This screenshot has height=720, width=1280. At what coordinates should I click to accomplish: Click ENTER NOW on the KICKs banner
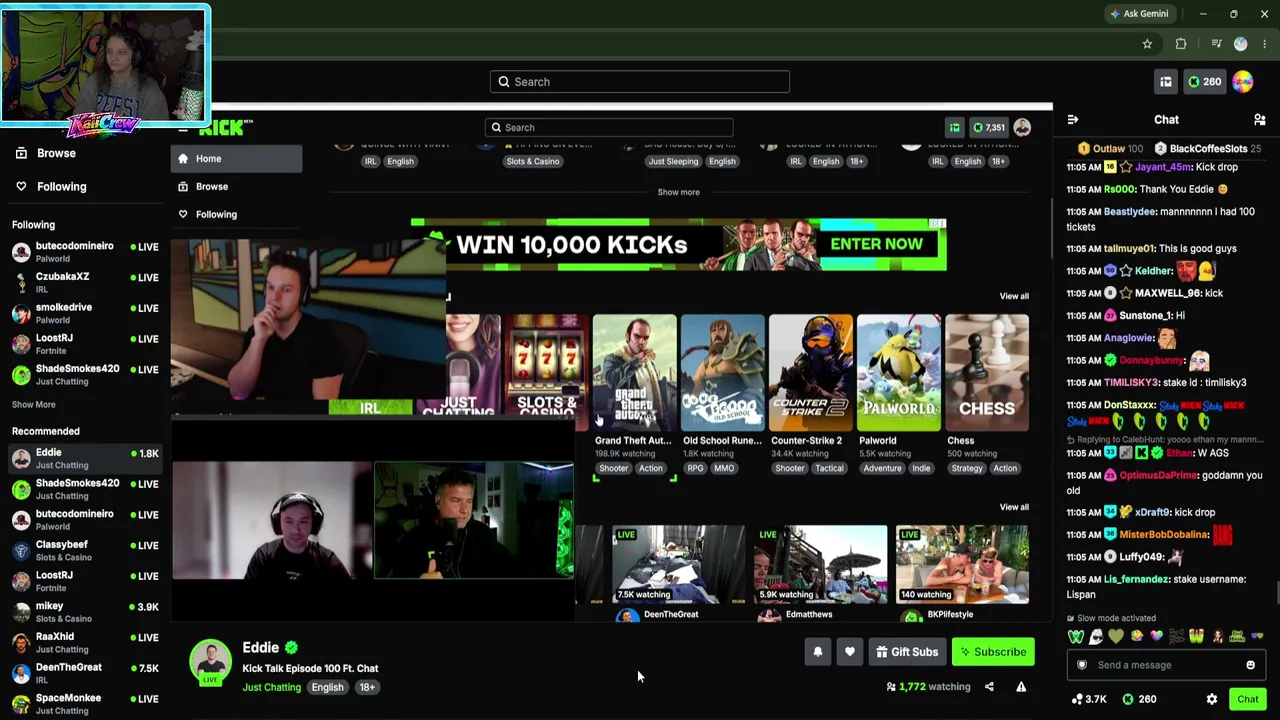coord(877,244)
